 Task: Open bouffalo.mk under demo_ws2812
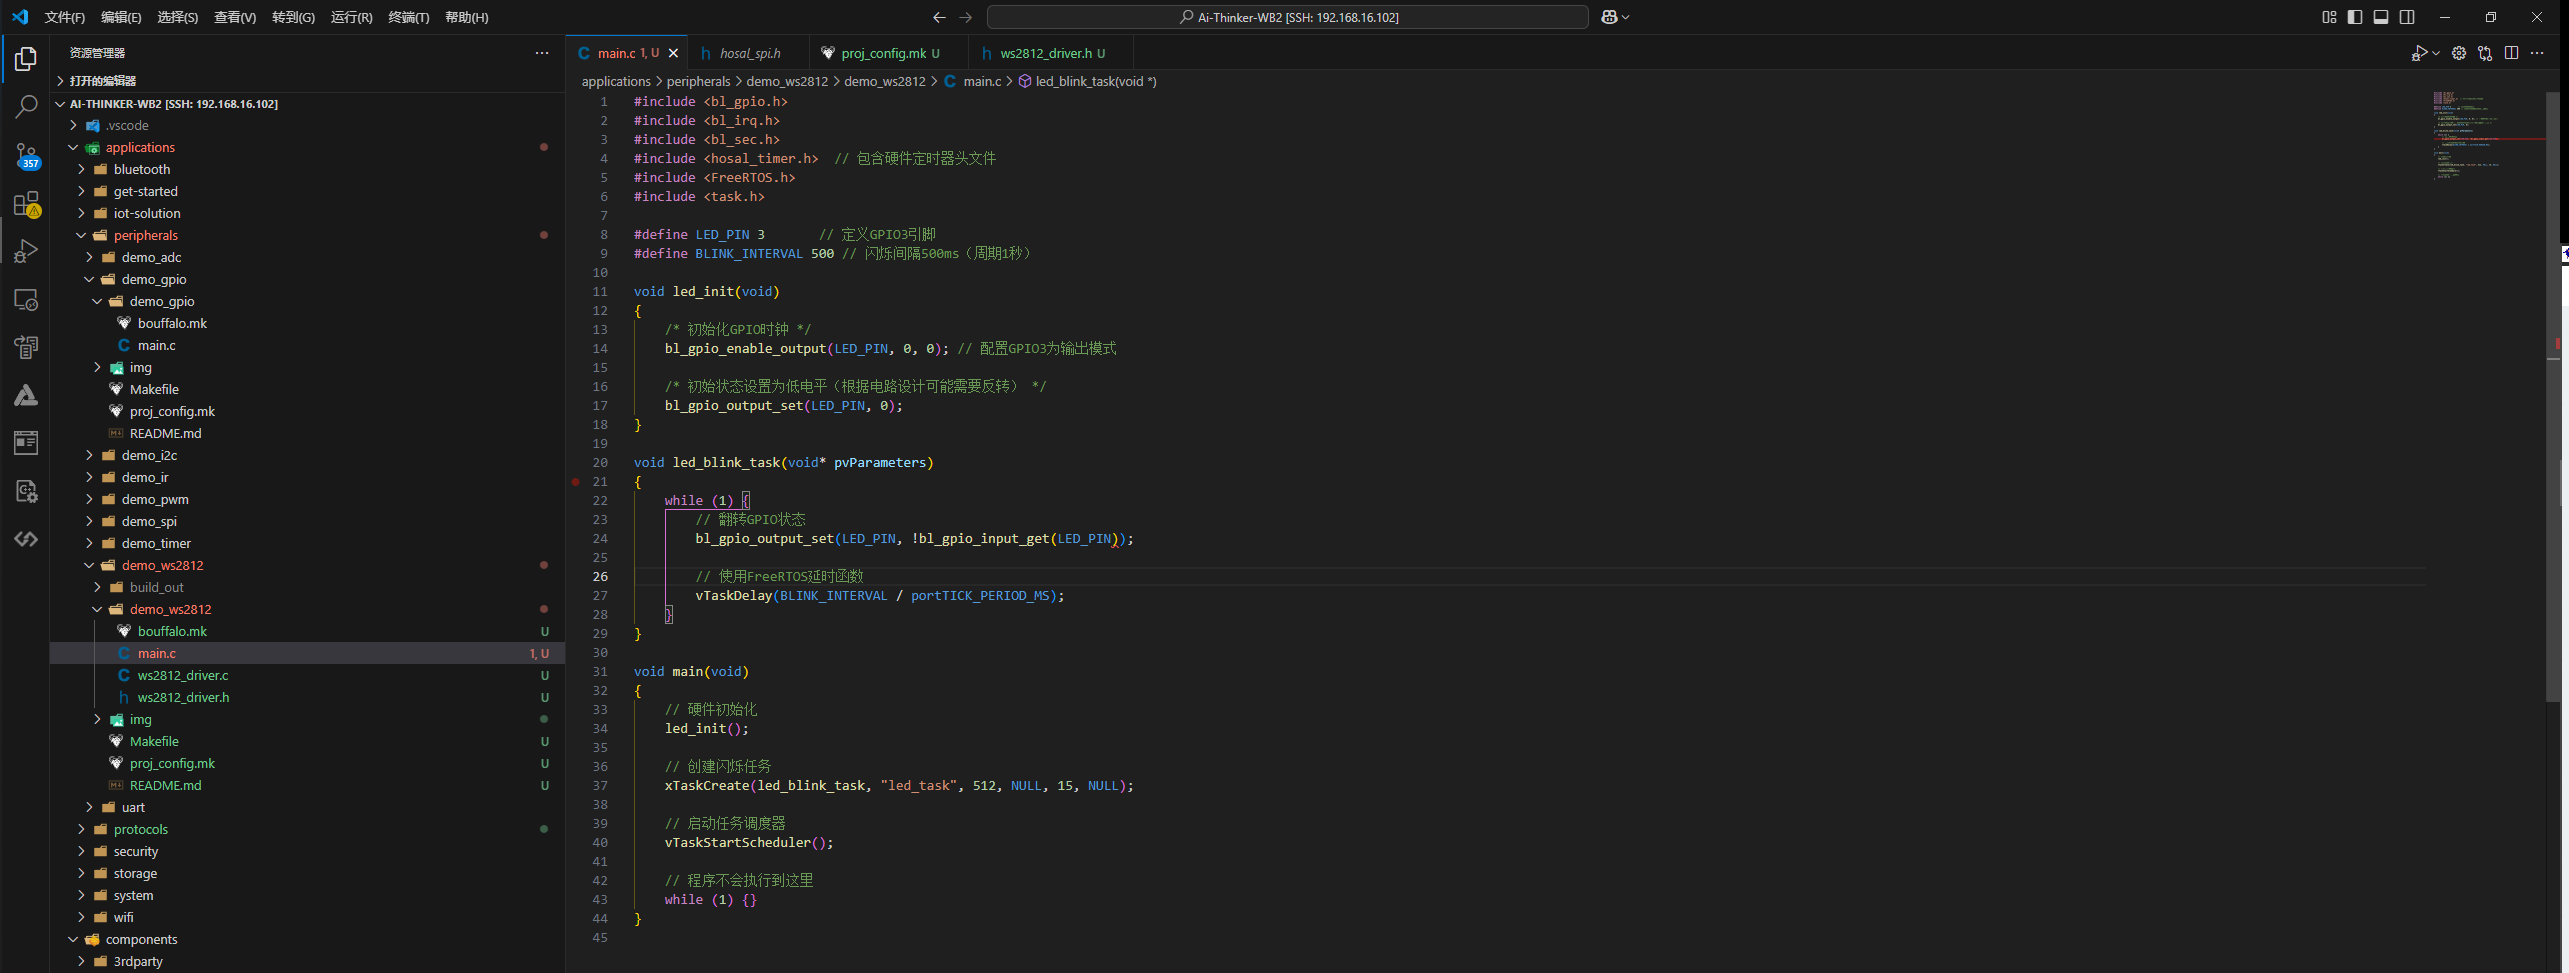tap(307, 632)
